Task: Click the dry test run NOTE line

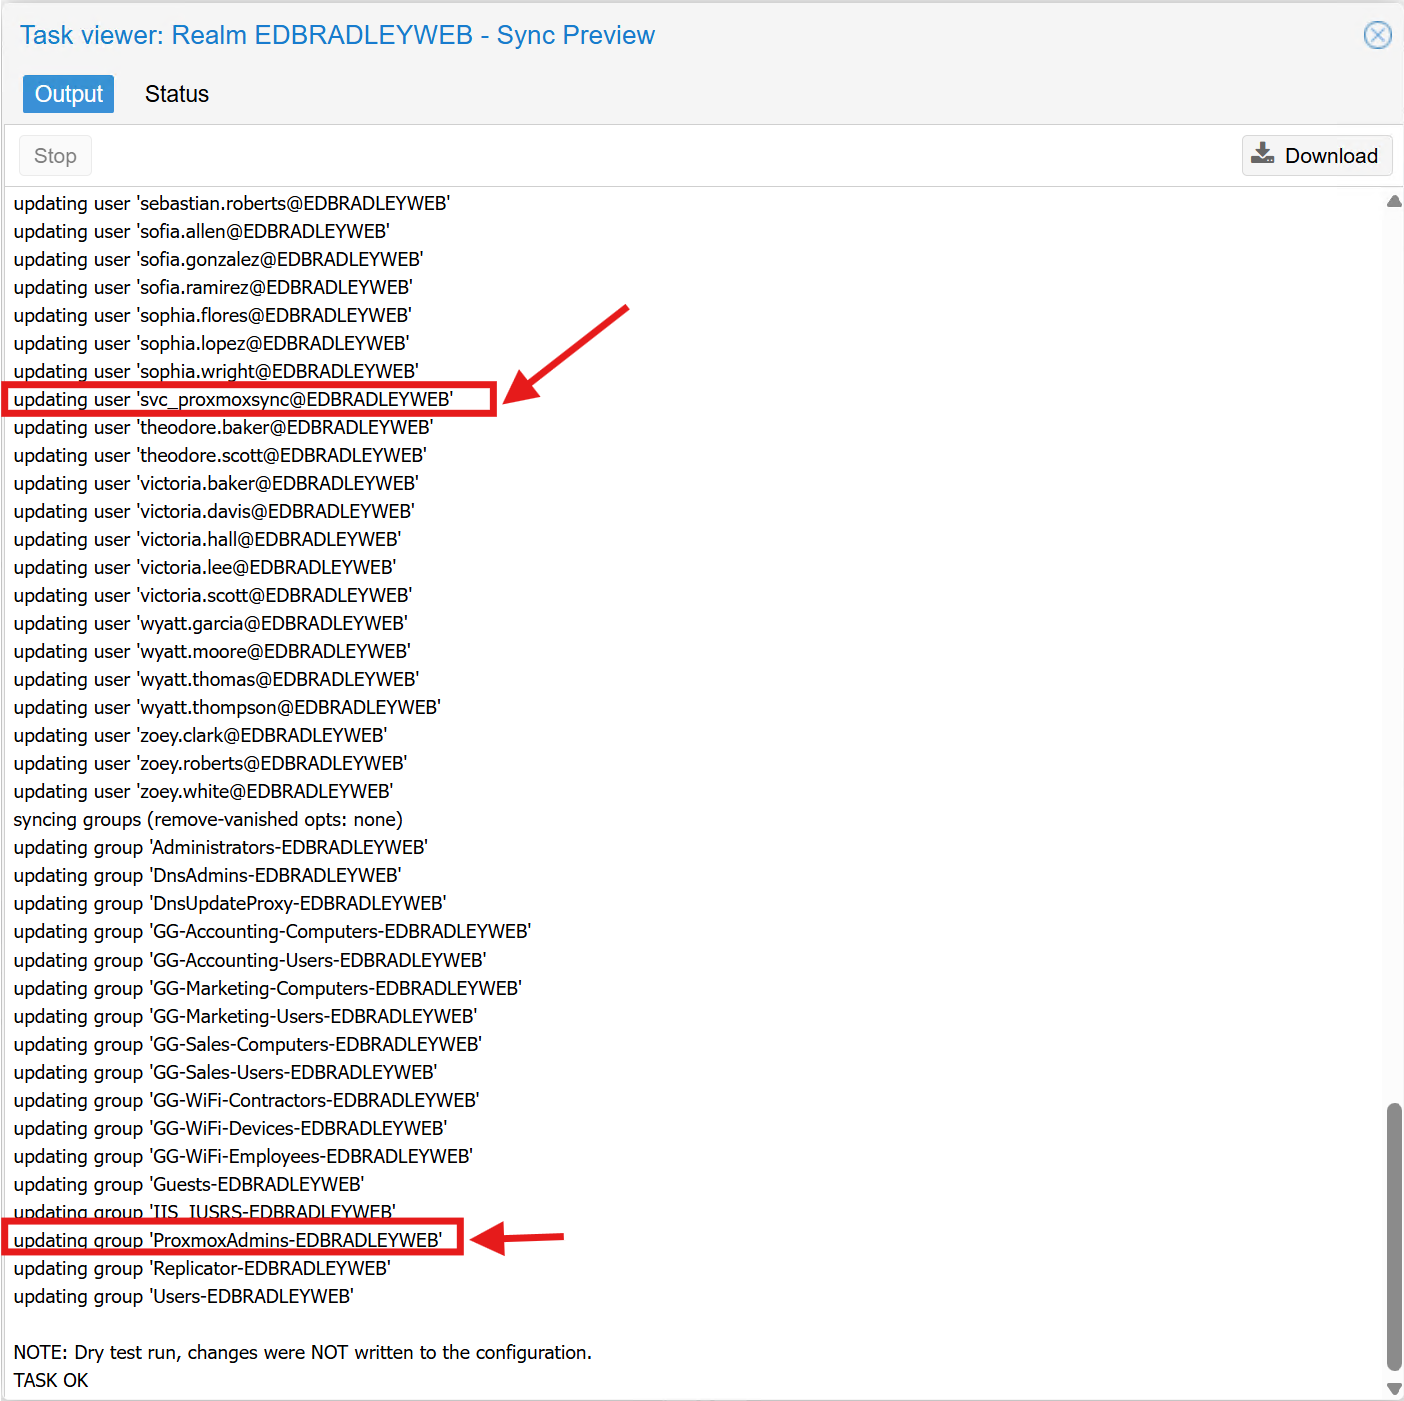Action: pos(302,1352)
